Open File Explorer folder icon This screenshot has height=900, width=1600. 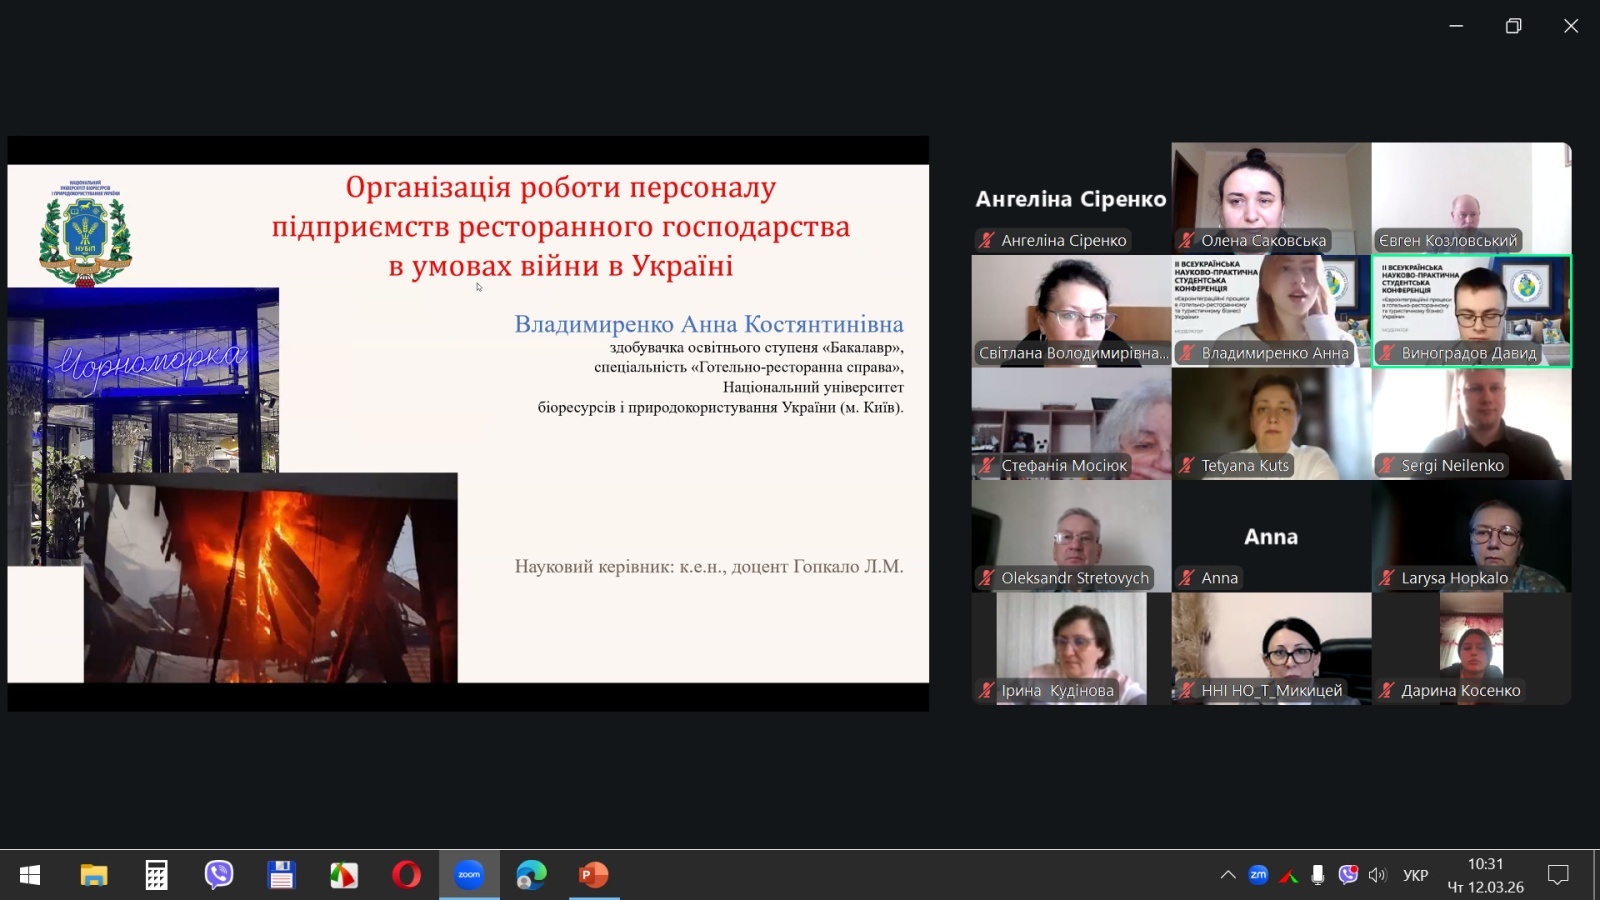(94, 875)
